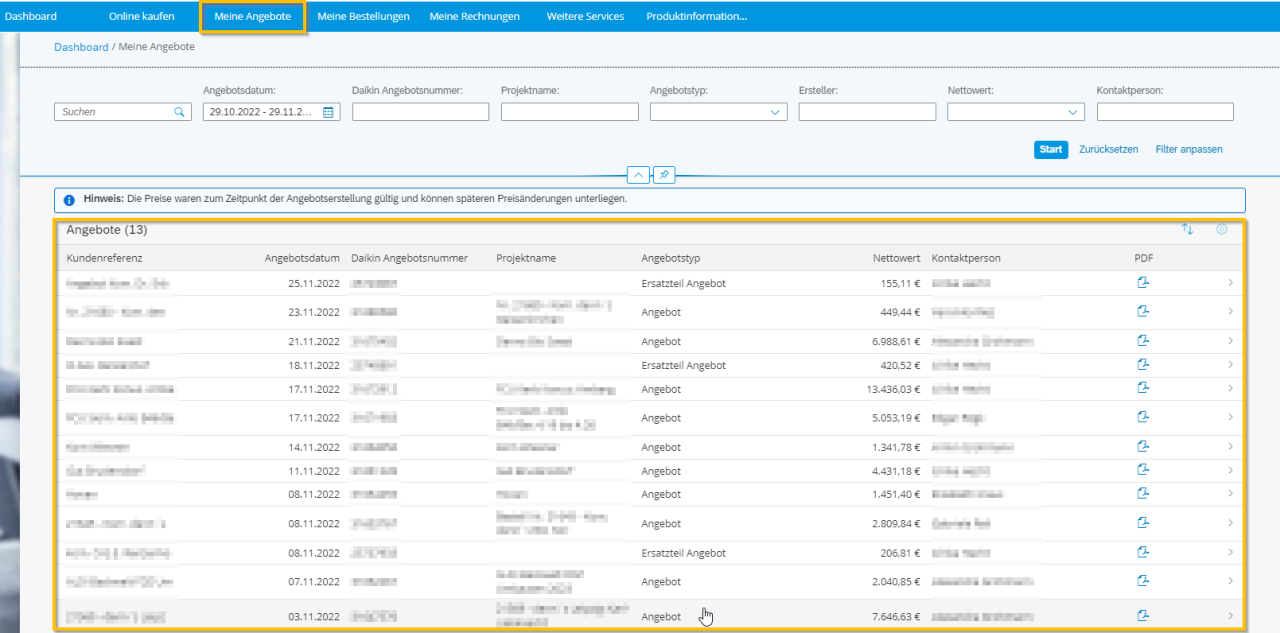Click the info icon beside Hinweis
1280x633 pixels.
pos(69,200)
